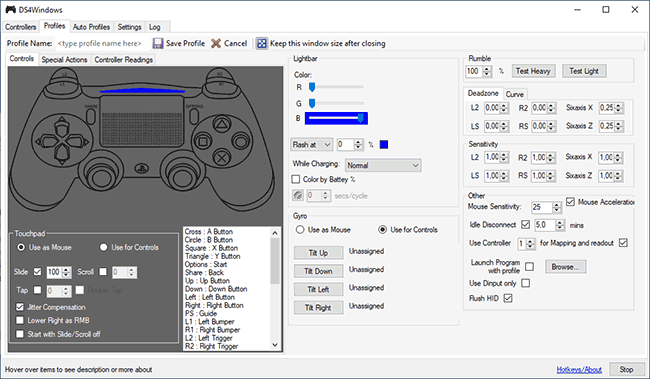Screen dimensions: 650x379
Task: Click the SHARE button on controller image
Action: point(91,117)
